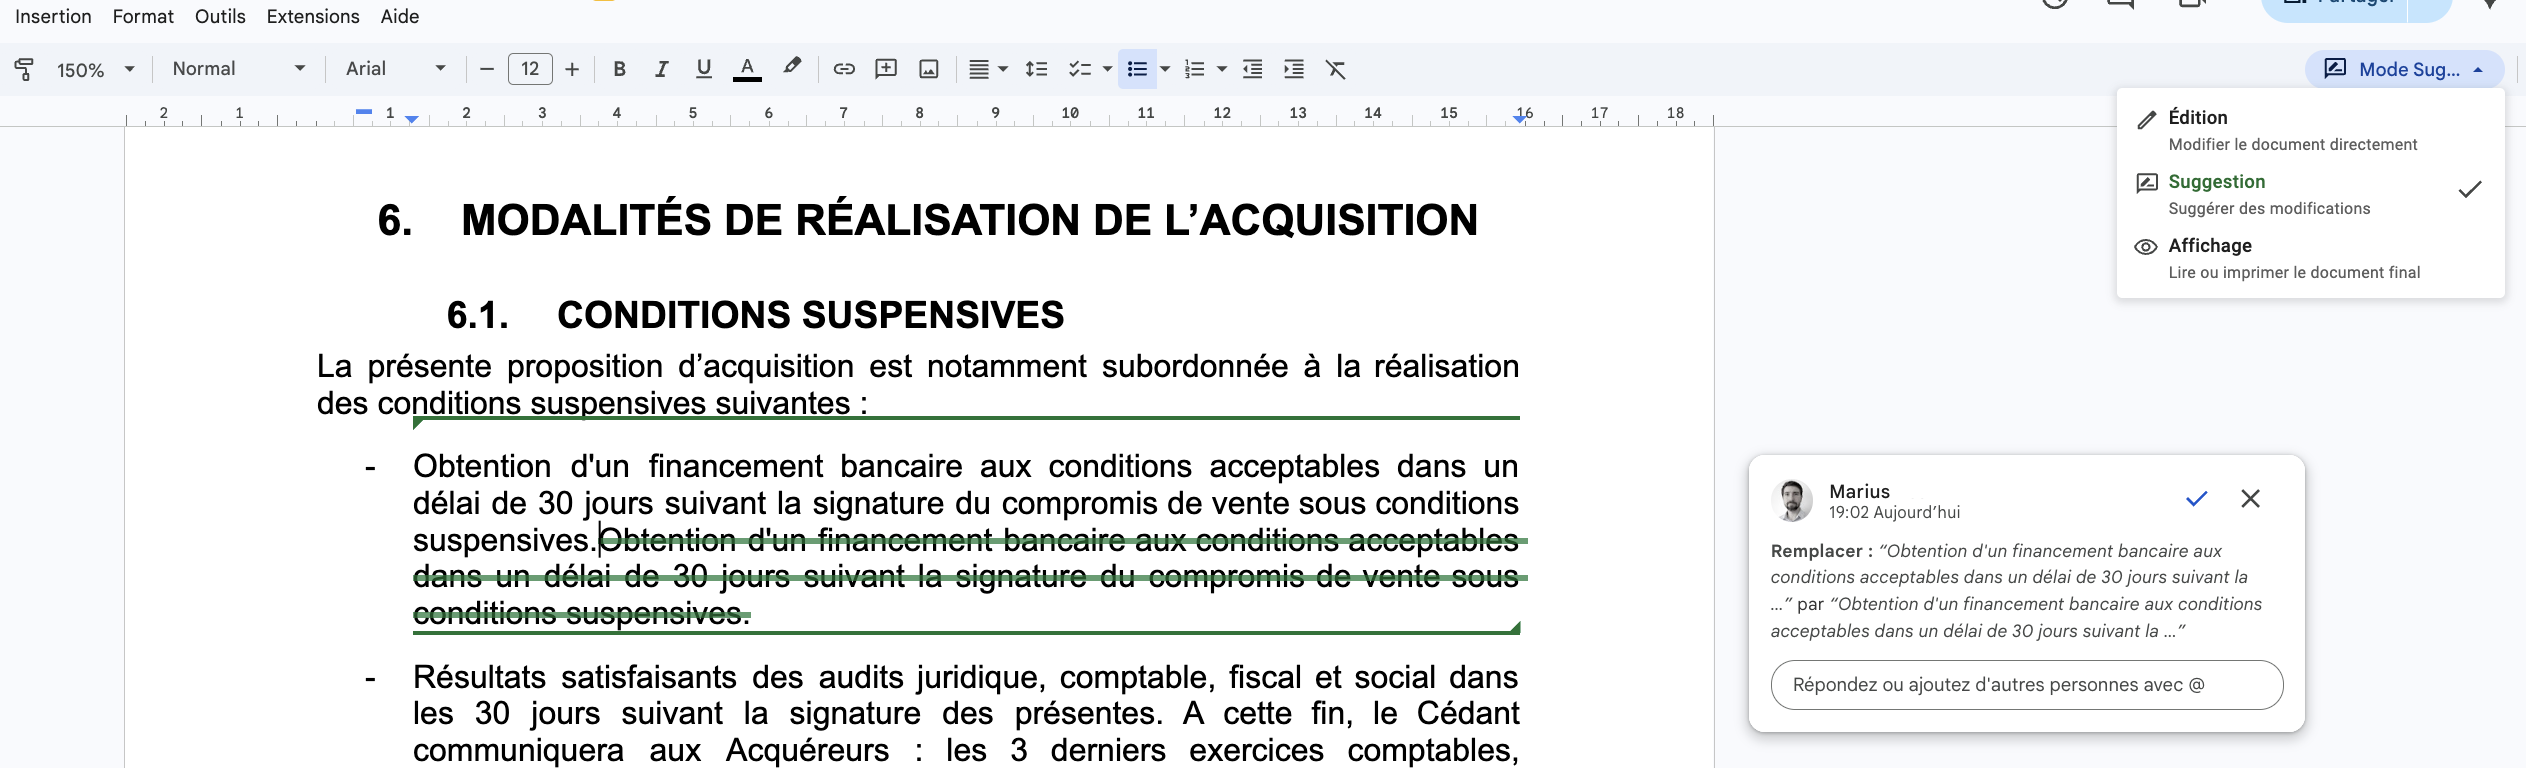Click the checklist icon

pyautogui.click(x=1079, y=69)
